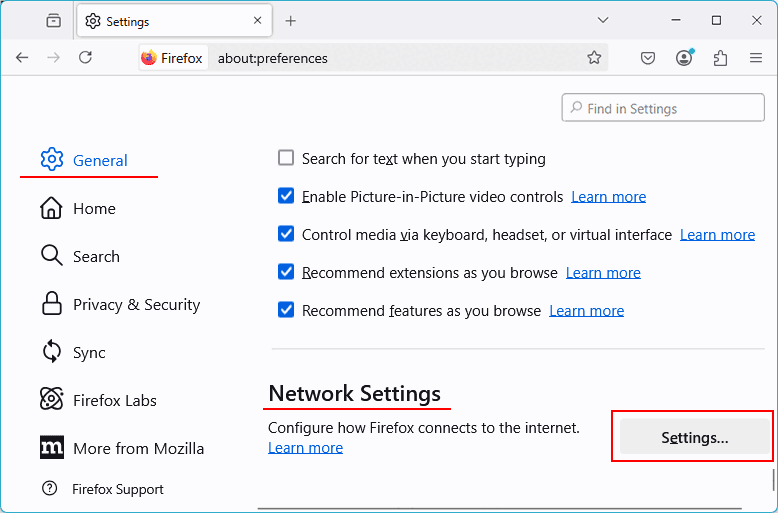Reload the current page
This screenshot has height=513, width=778.
pyautogui.click(x=86, y=58)
